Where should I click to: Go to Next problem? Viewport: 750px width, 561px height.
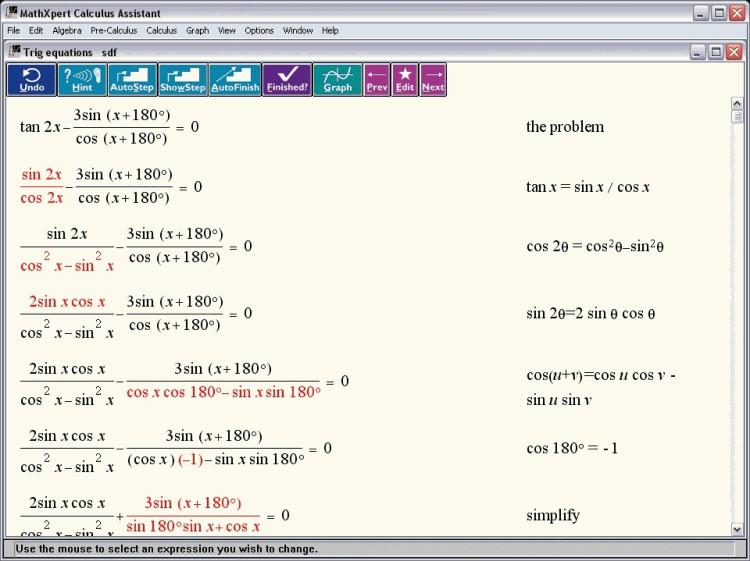pos(433,80)
